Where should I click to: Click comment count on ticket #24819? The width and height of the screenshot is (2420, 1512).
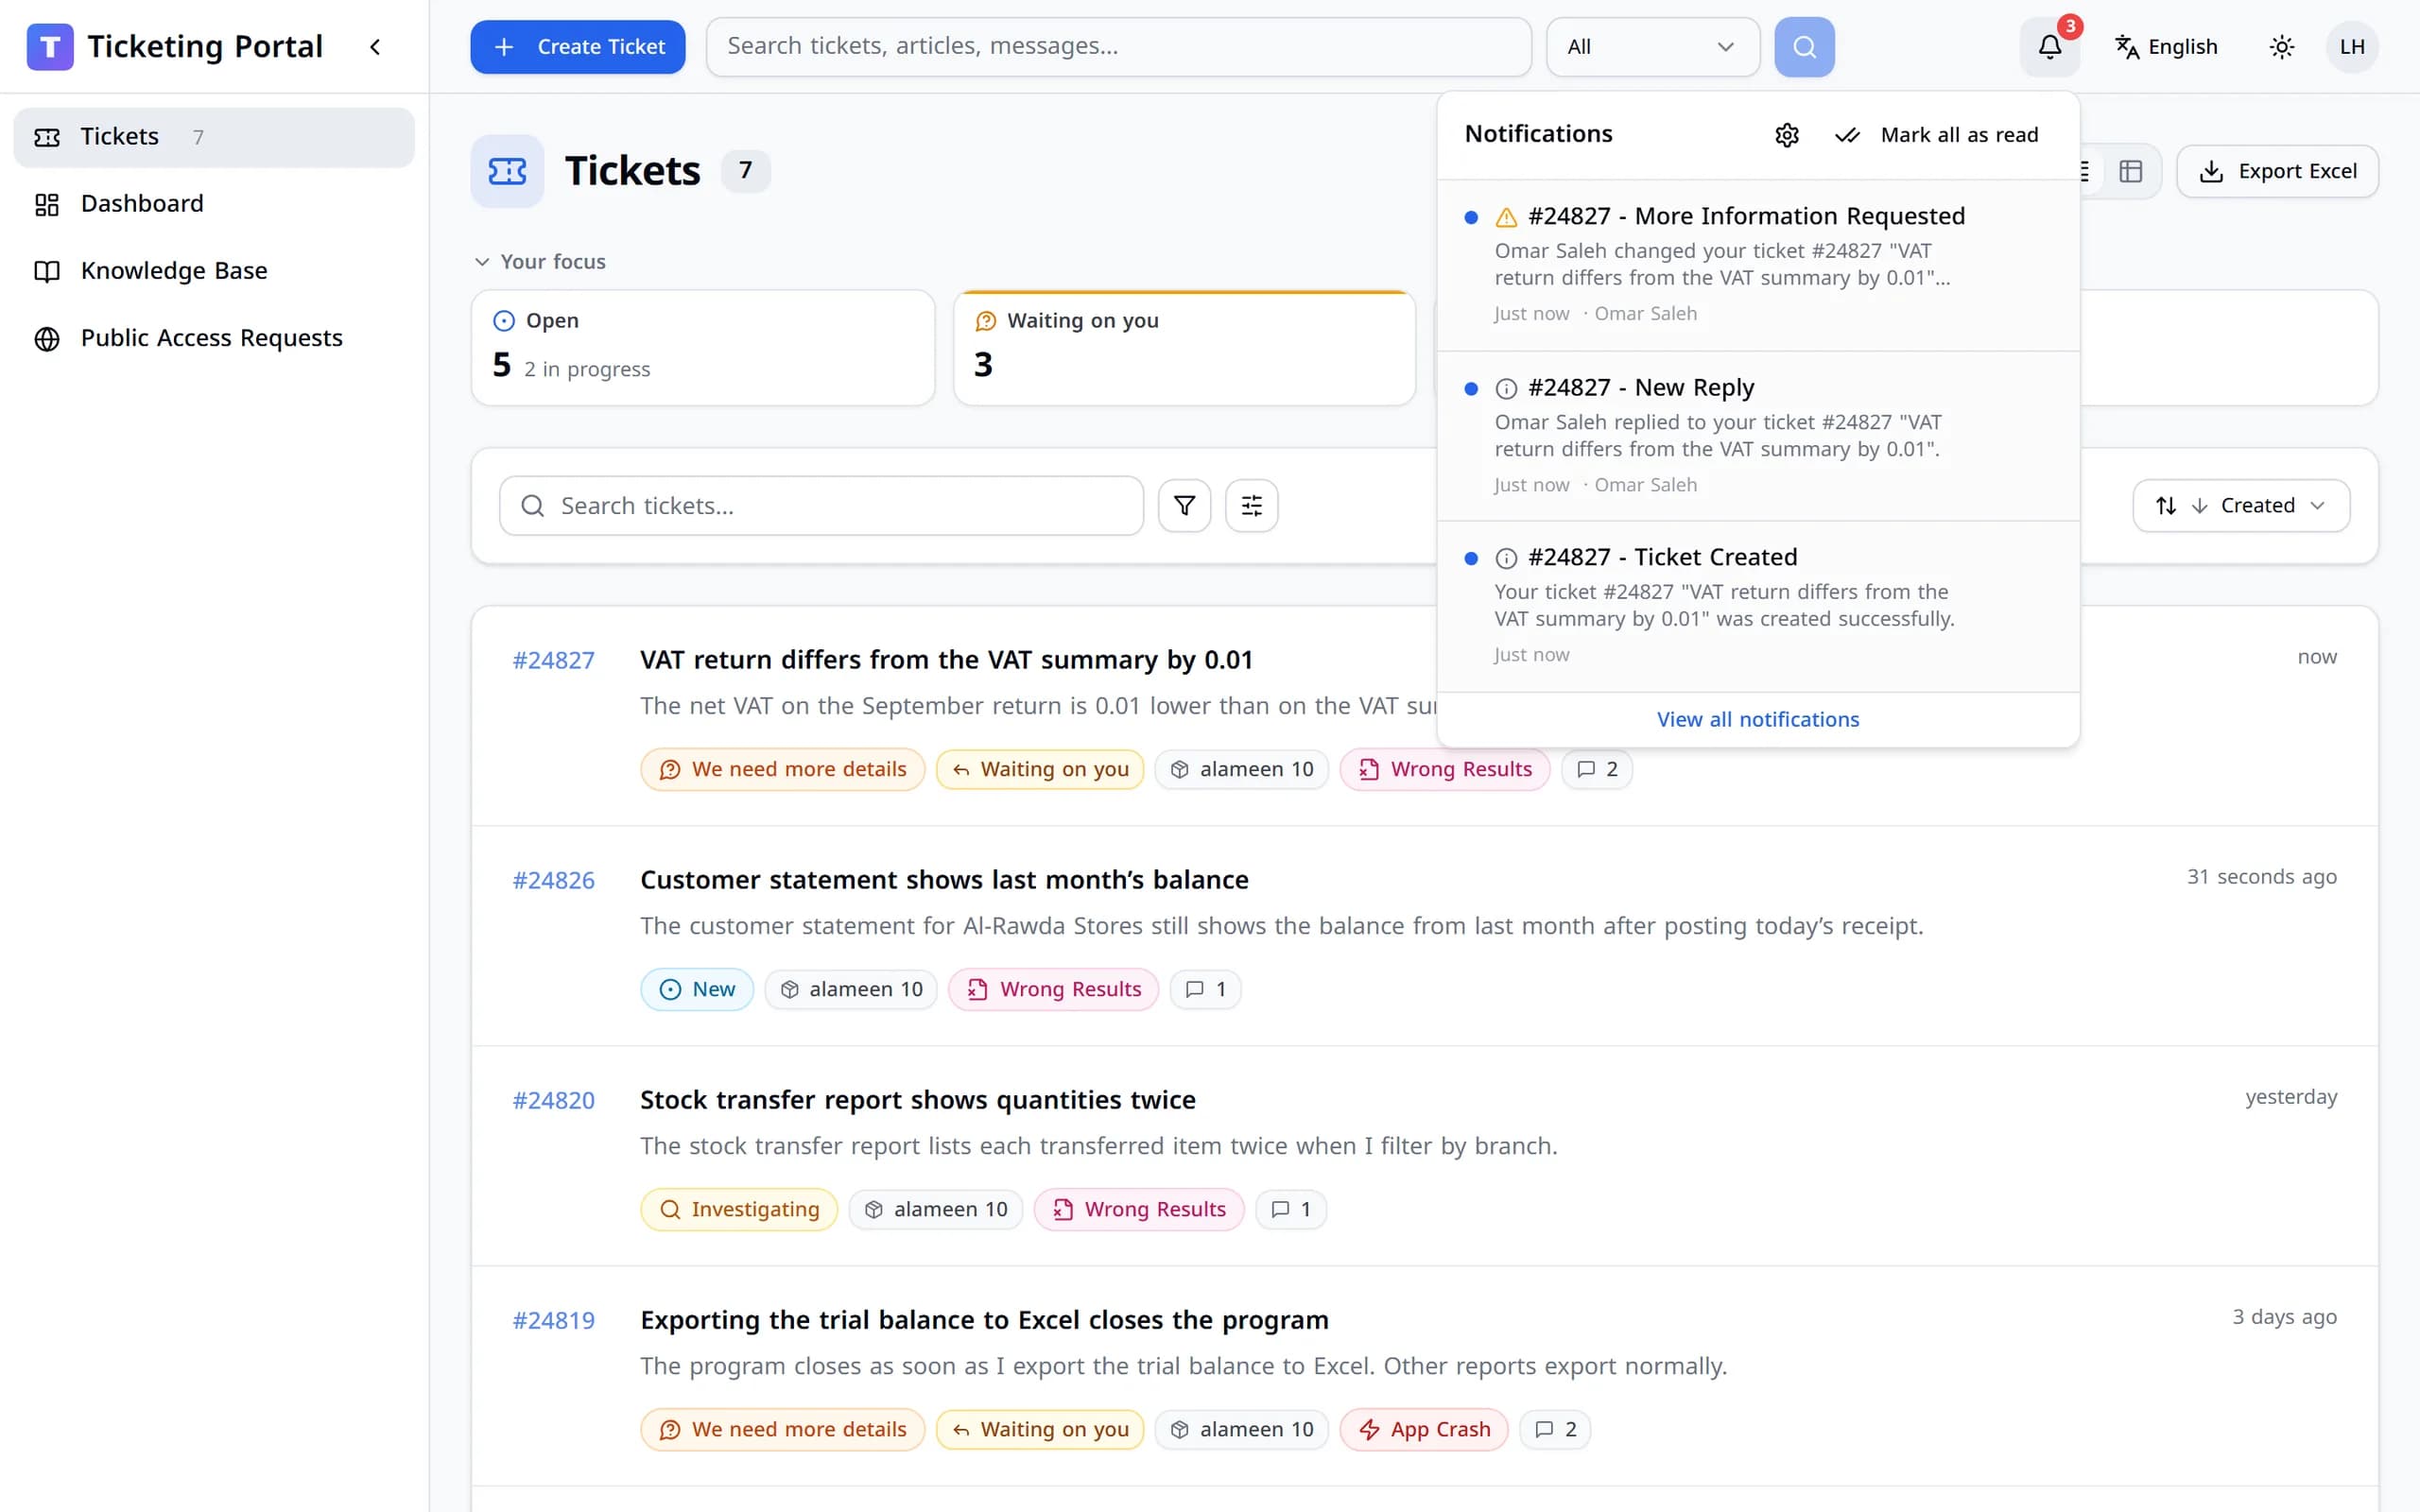[x=1555, y=1429]
